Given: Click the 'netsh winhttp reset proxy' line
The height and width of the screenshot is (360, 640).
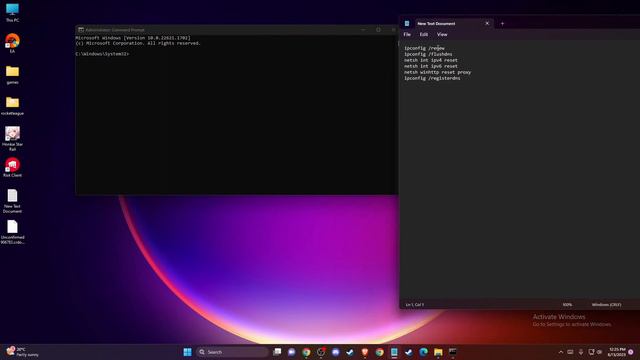Looking at the screenshot, I should (x=438, y=72).
